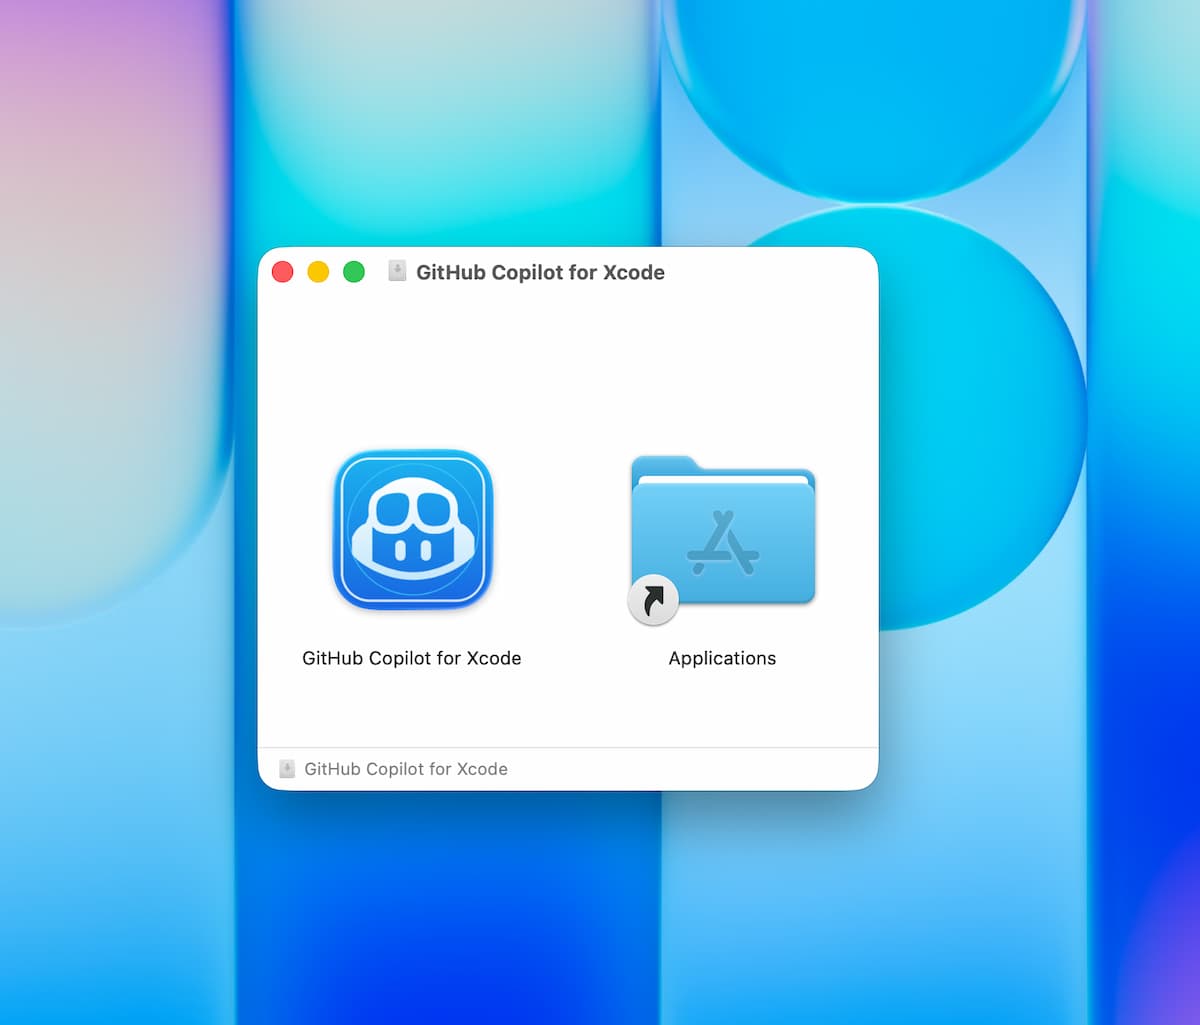Click the "Applications" folder label
Image resolution: width=1200 pixels, height=1025 pixels.
click(x=722, y=658)
